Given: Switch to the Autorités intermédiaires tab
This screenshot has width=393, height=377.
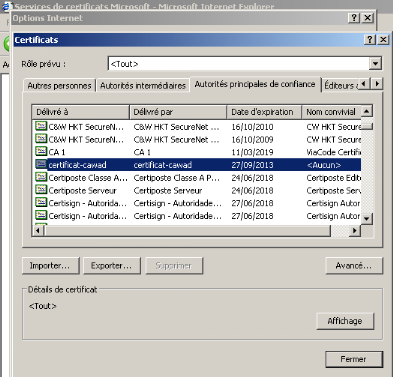Looking at the screenshot, I should click(143, 86).
